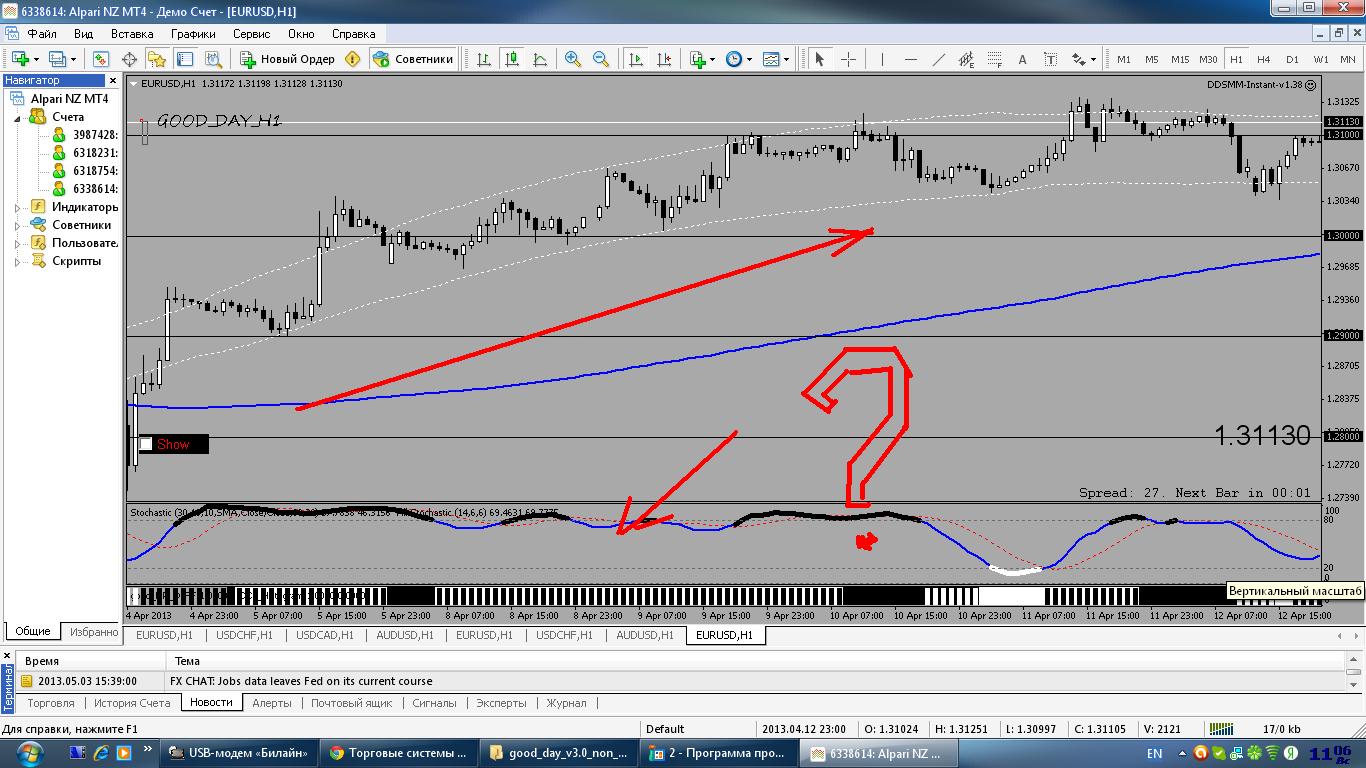Open the Templates dropdown
Image resolution: width=1366 pixels, height=768 pixels.
click(x=775, y=59)
